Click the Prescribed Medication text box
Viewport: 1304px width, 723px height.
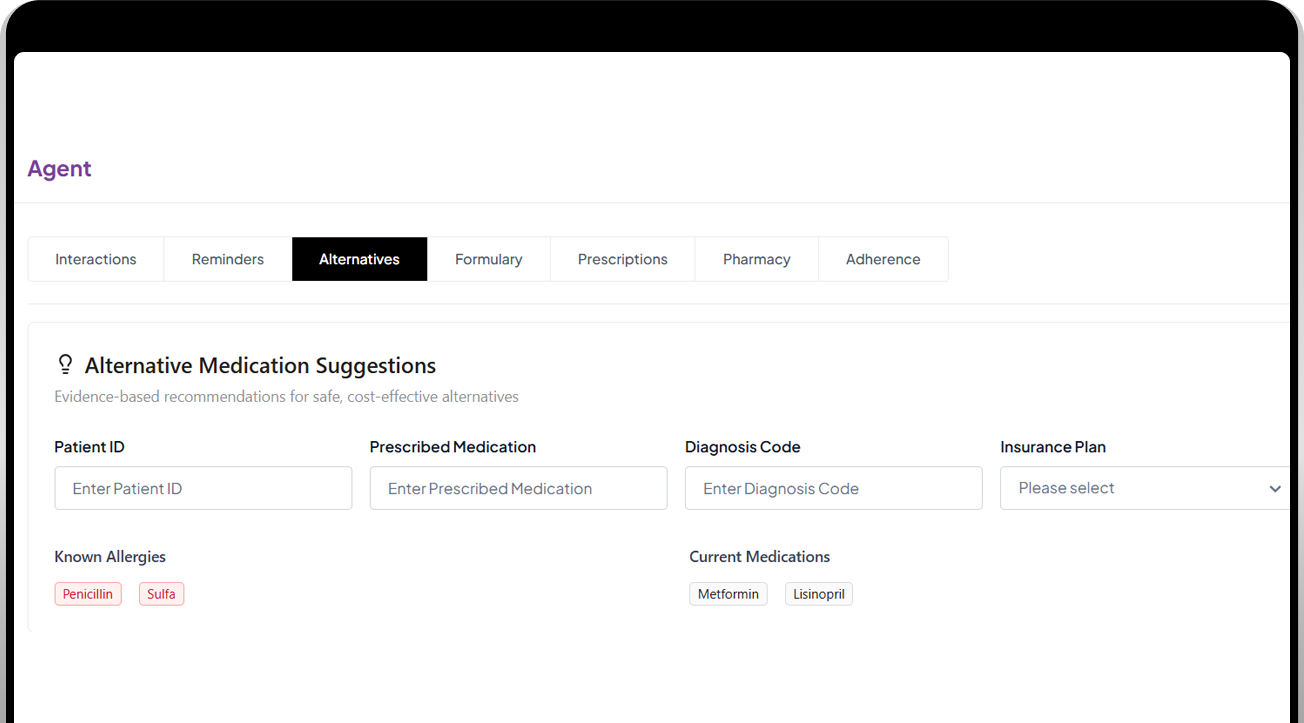[x=518, y=488]
